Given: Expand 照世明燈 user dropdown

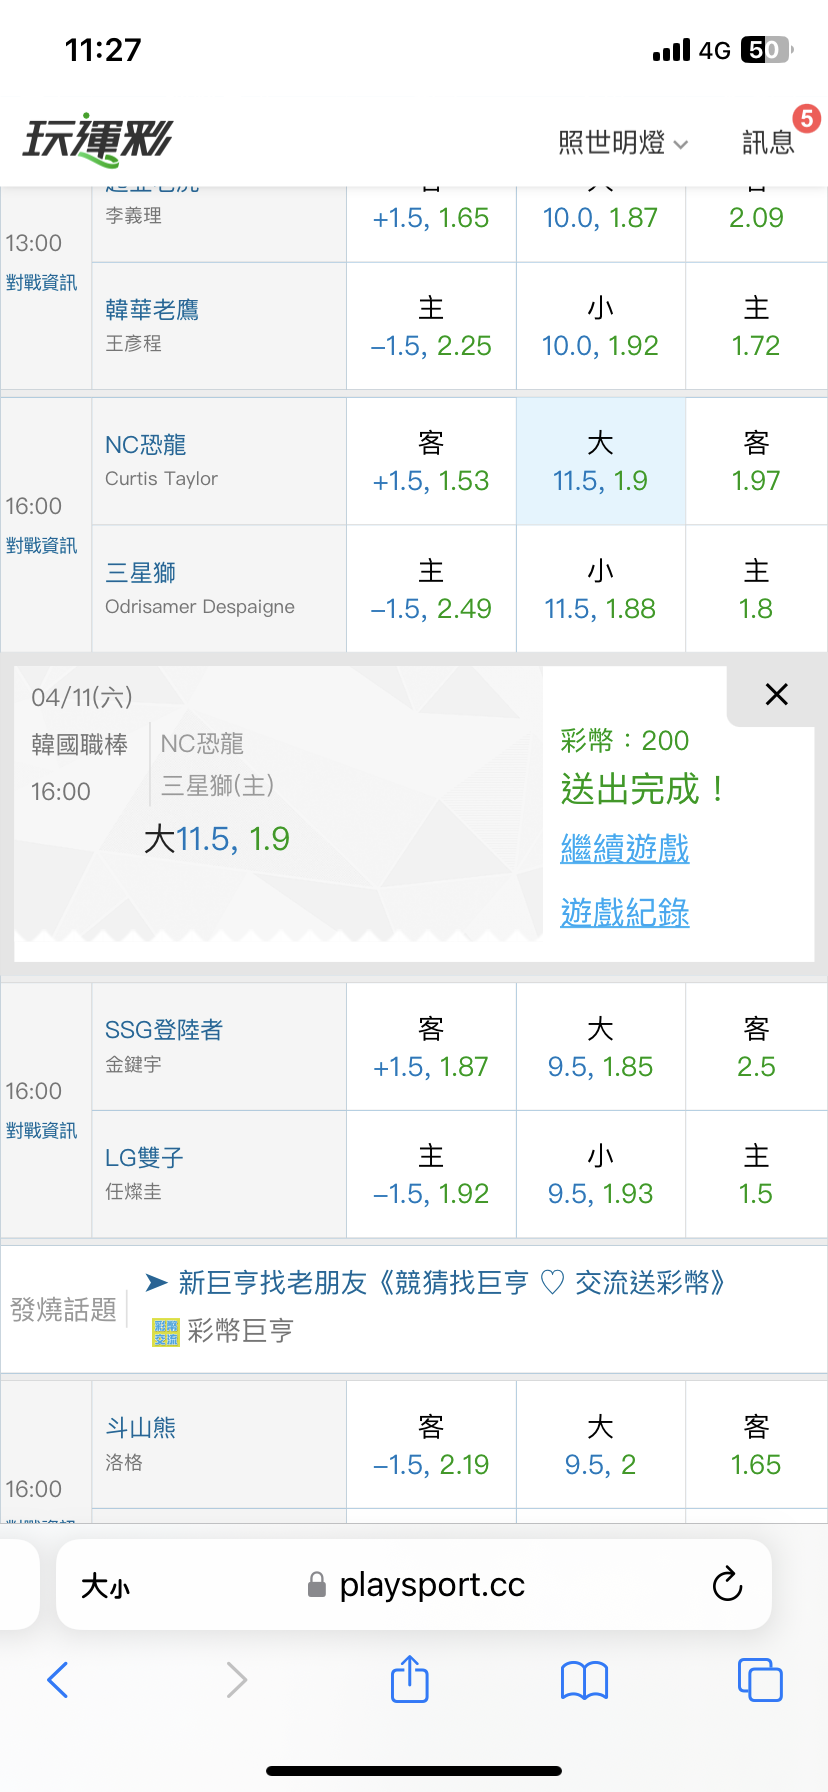Looking at the screenshot, I should click(622, 143).
